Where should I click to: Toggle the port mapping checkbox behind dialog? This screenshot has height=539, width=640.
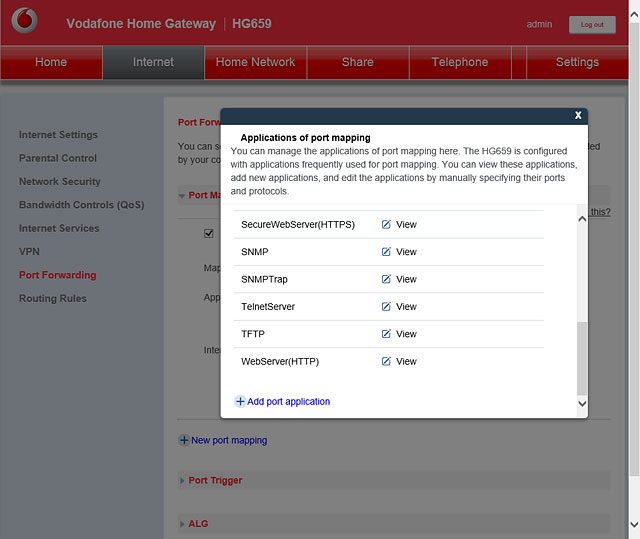tap(209, 233)
